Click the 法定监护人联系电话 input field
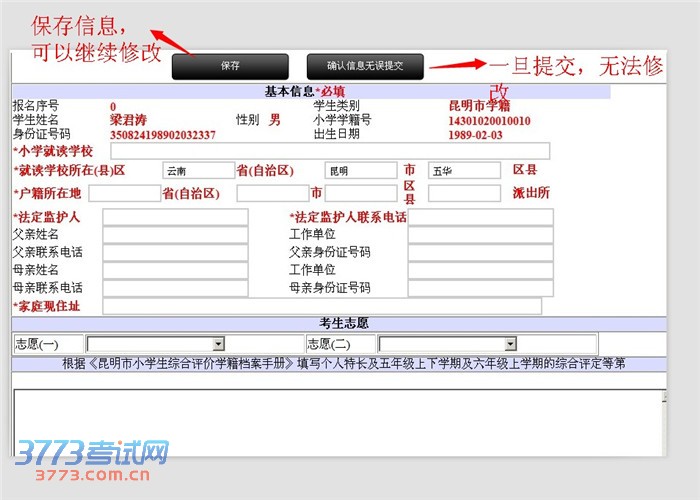The height and width of the screenshot is (500, 700). (480, 217)
